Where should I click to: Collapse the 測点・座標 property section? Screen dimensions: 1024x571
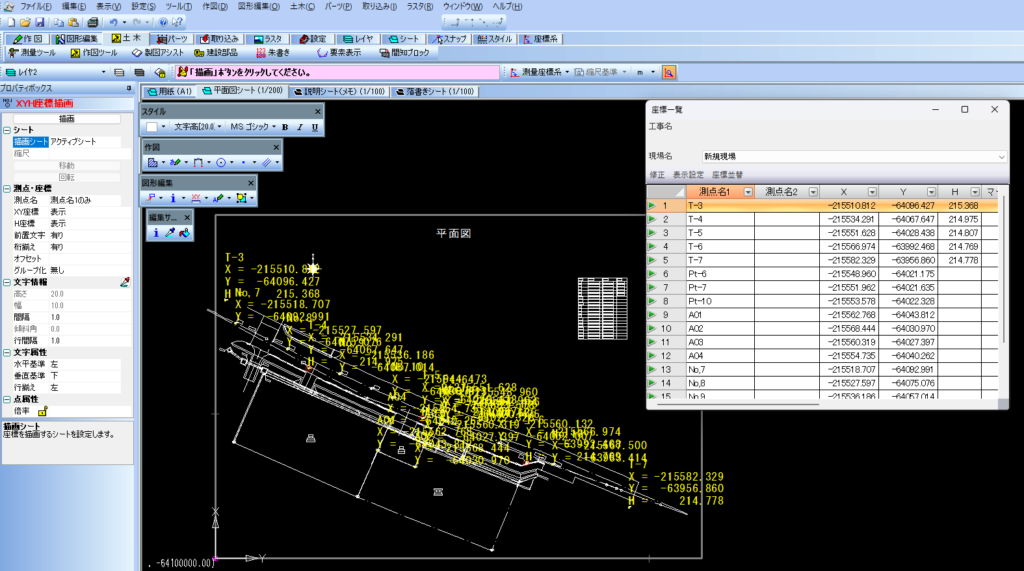pyautogui.click(x=6, y=187)
